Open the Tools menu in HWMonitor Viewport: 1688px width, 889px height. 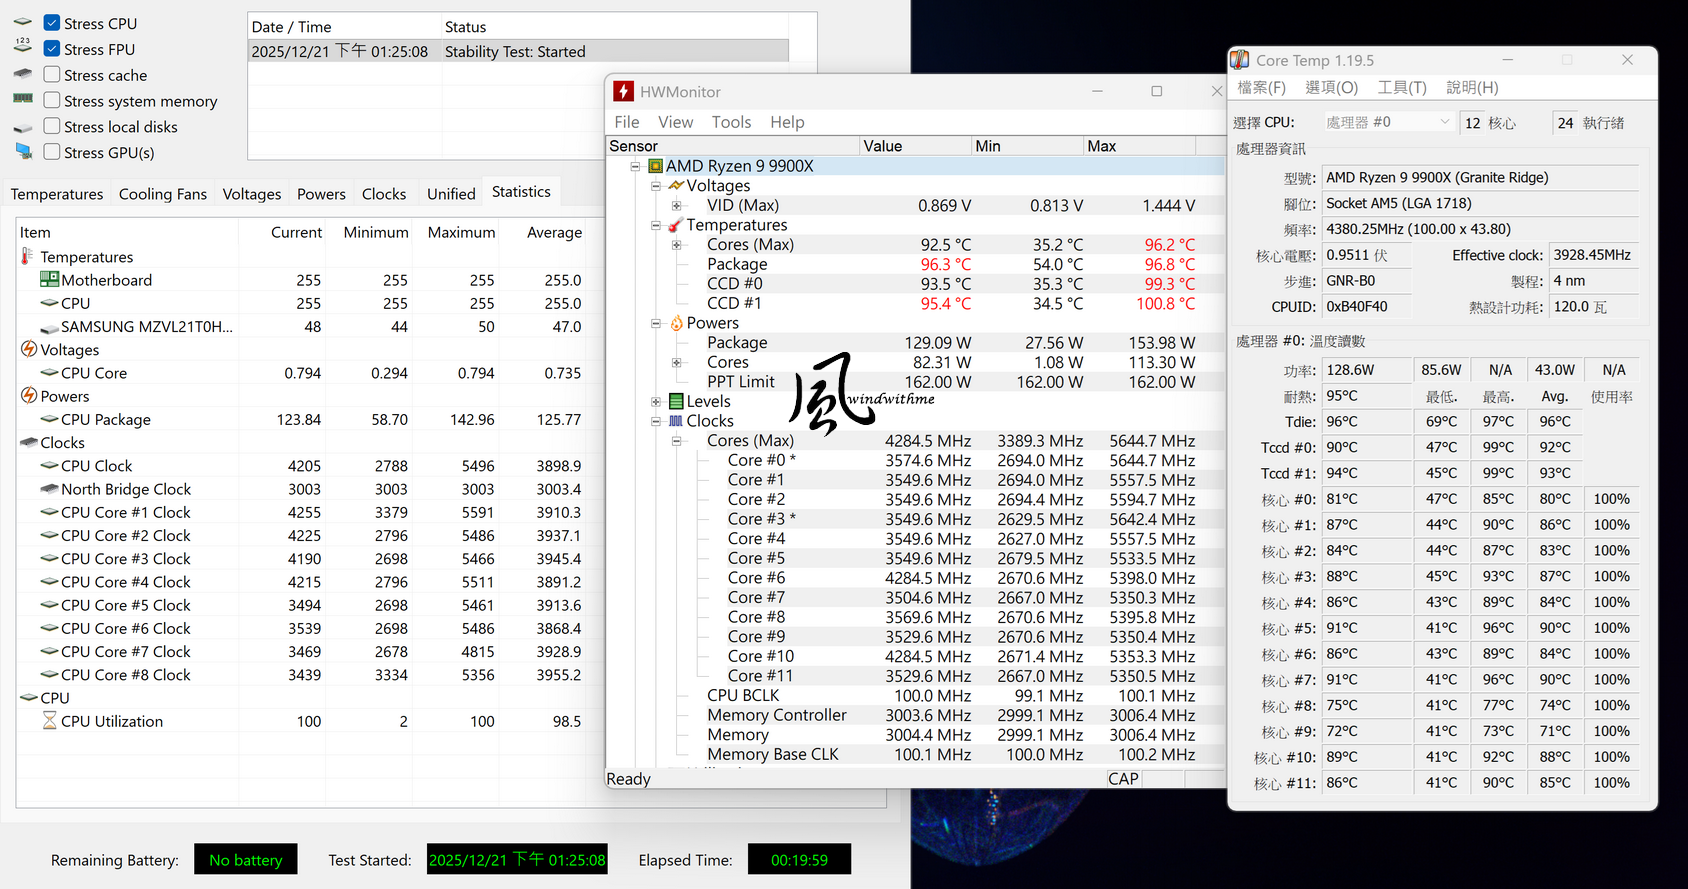731,122
